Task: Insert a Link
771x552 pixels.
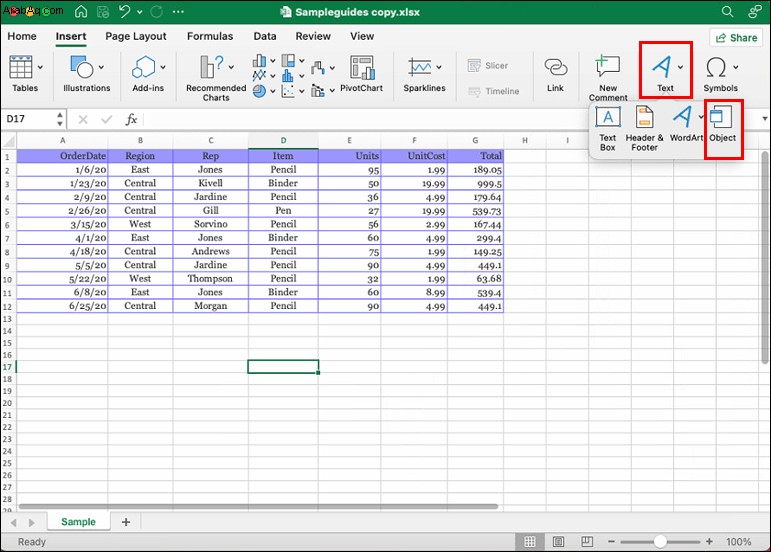Action: point(555,74)
